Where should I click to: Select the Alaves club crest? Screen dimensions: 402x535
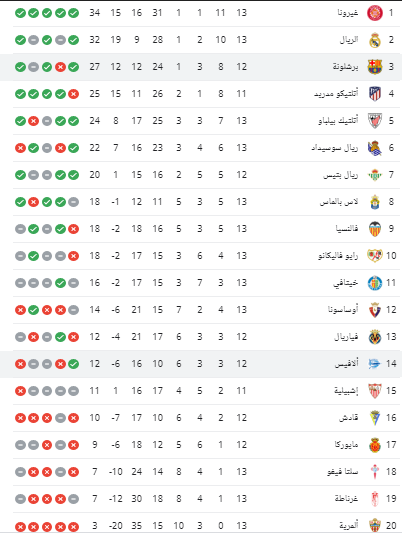pos(375,364)
